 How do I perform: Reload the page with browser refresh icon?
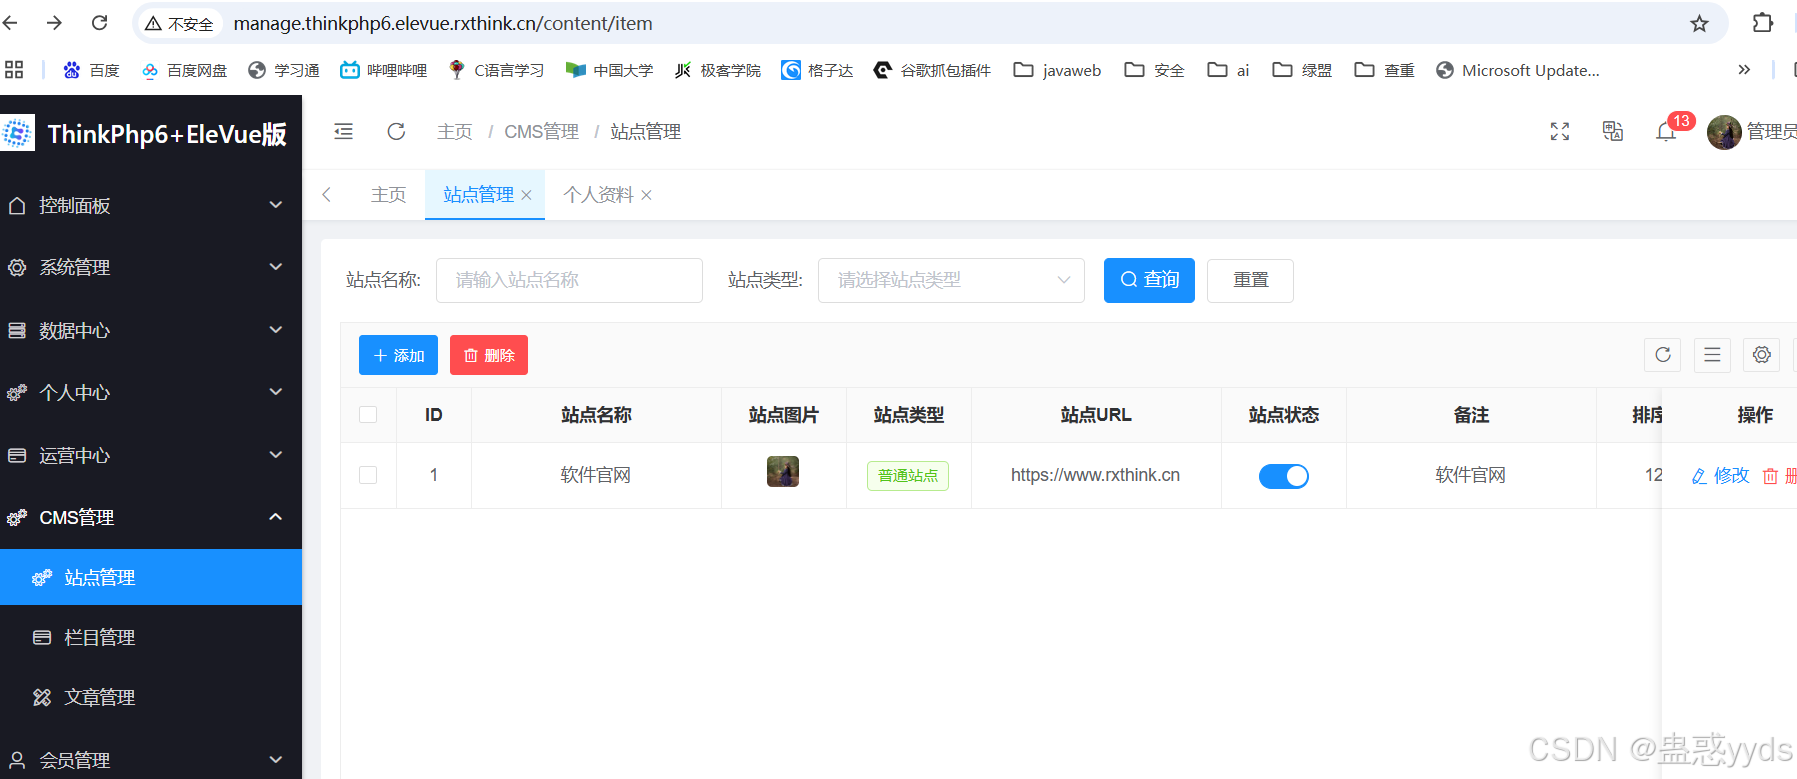click(99, 22)
